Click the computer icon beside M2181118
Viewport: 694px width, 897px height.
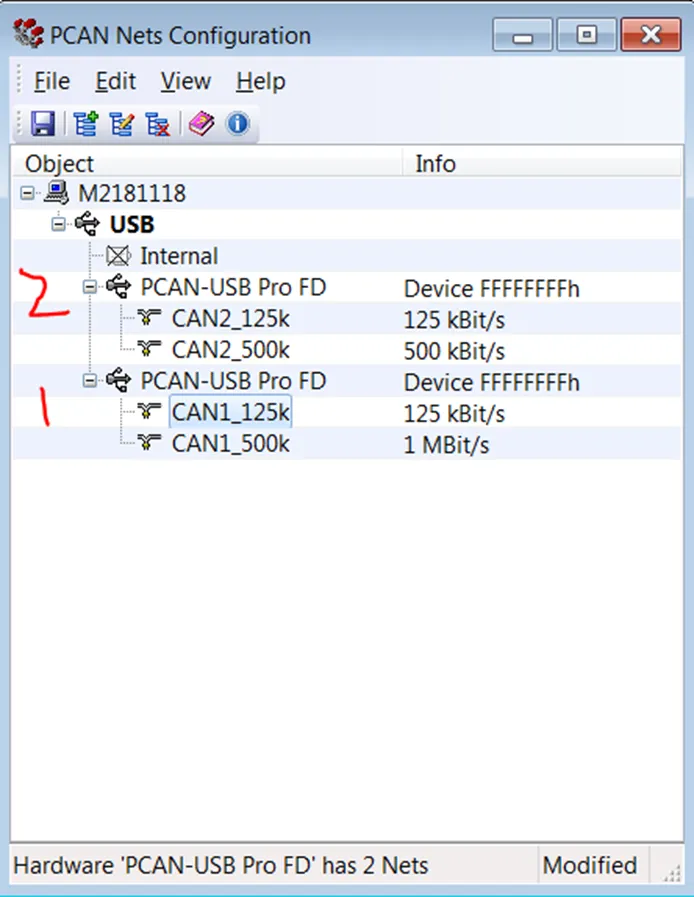tap(56, 193)
